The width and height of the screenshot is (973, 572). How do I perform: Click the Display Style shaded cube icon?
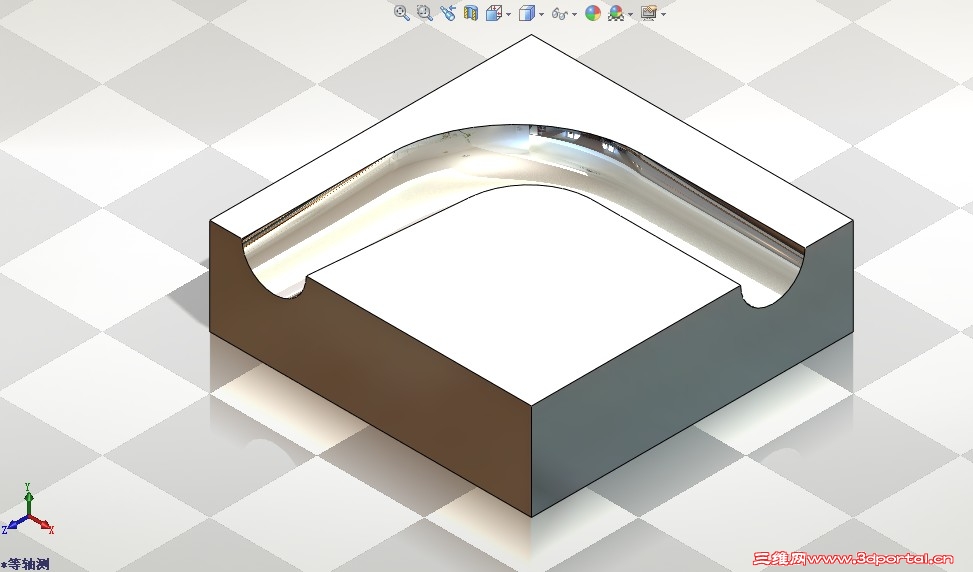click(527, 13)
